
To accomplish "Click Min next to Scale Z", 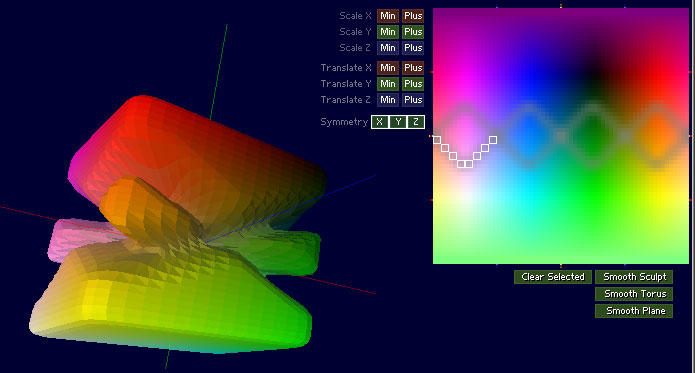I will click(387, 48).
